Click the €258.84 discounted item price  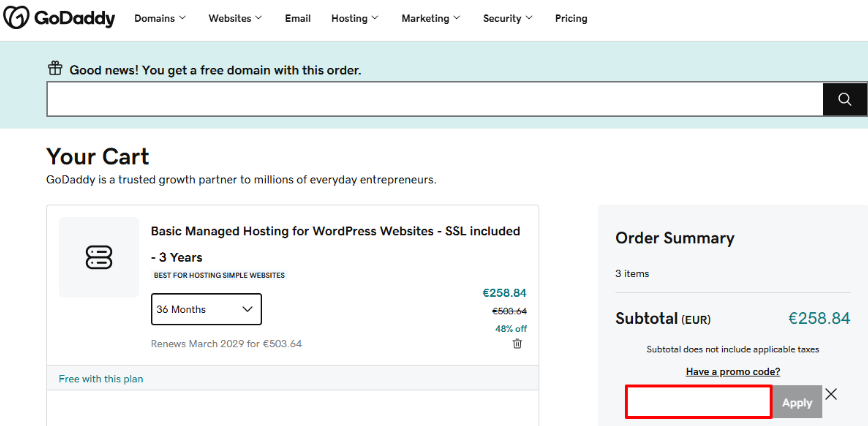click(x=504, y=293)
